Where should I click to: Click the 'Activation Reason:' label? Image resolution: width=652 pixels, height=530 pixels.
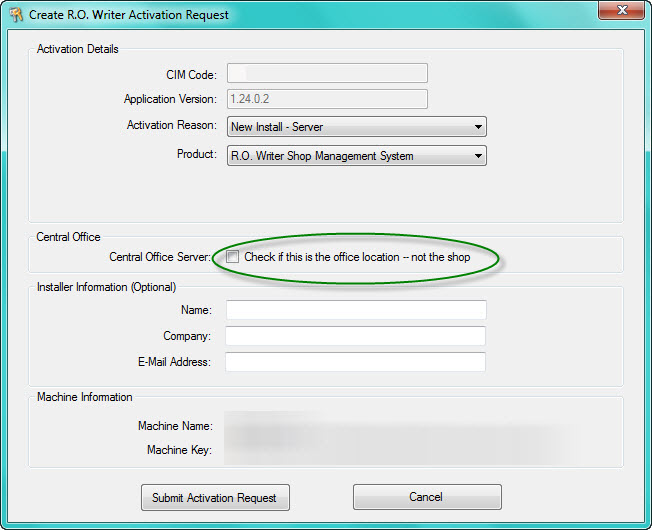click(172, 125)
